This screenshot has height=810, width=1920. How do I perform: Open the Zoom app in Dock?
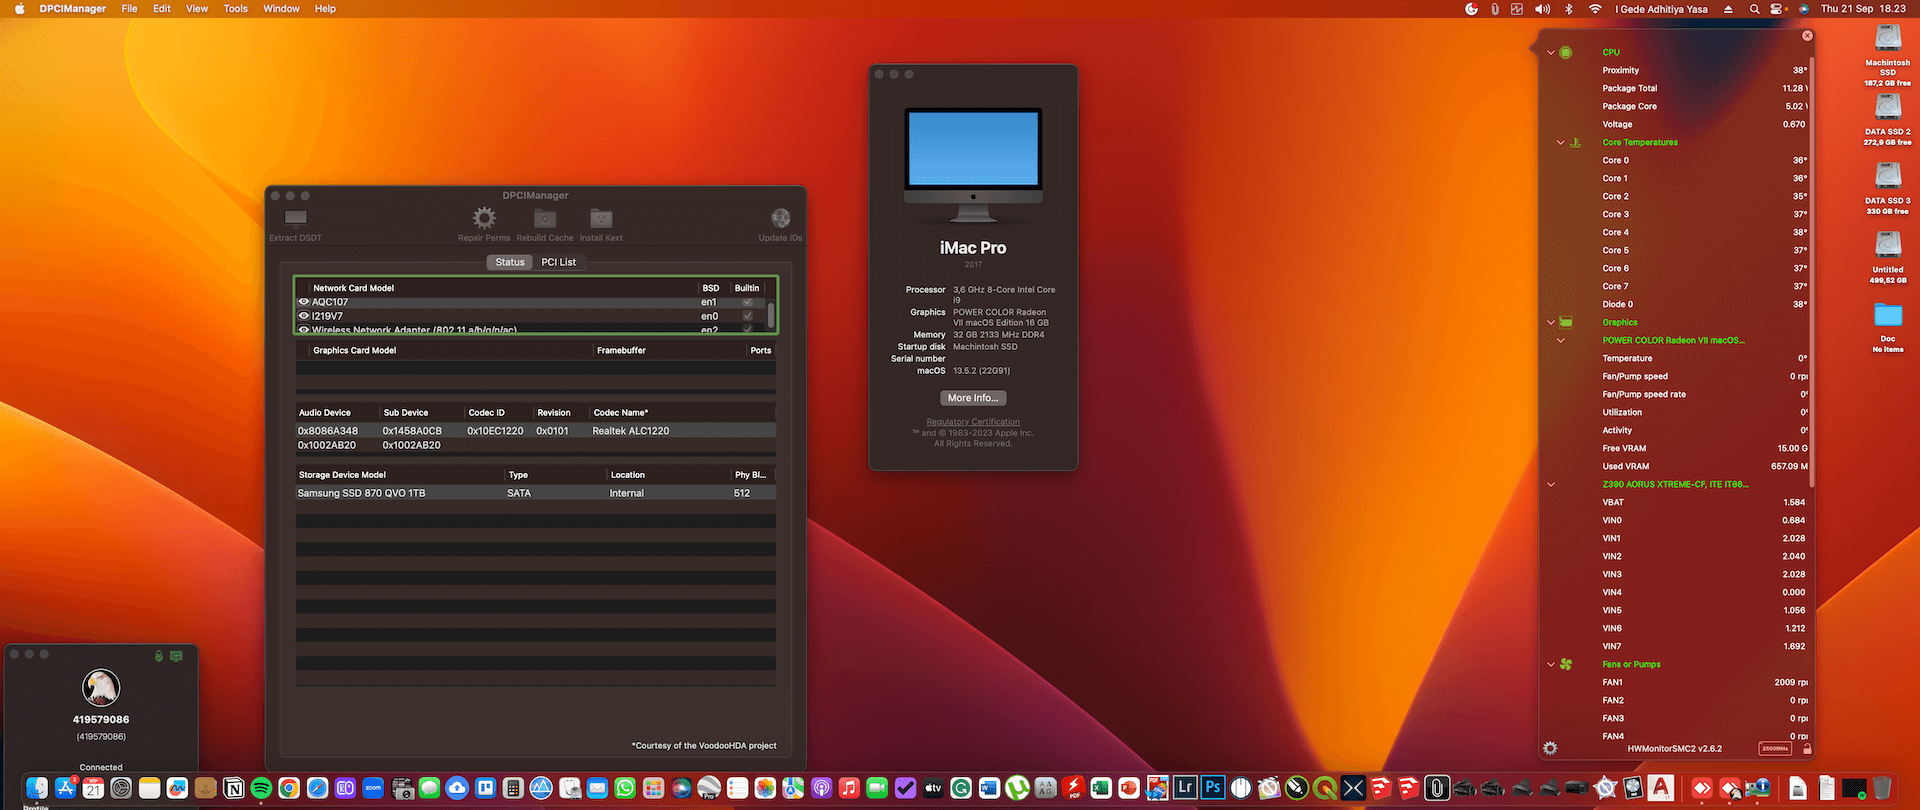tap(373, 788)
